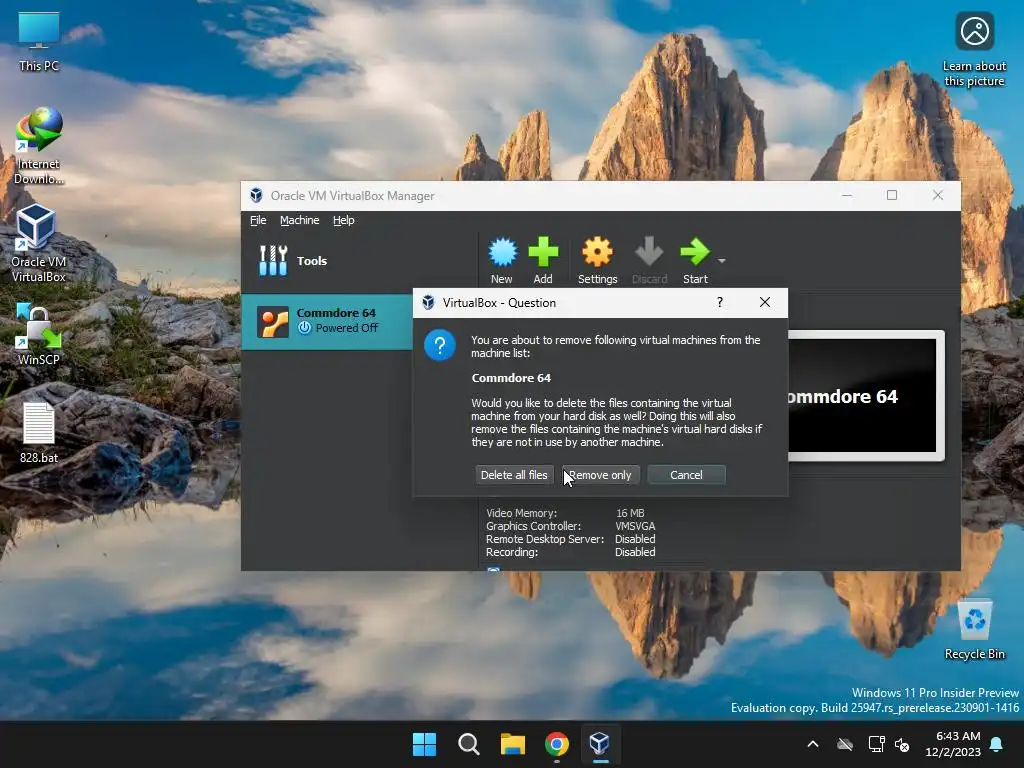
Task: Open the clock showing 6:43 AM
Action: pos(953,744)
